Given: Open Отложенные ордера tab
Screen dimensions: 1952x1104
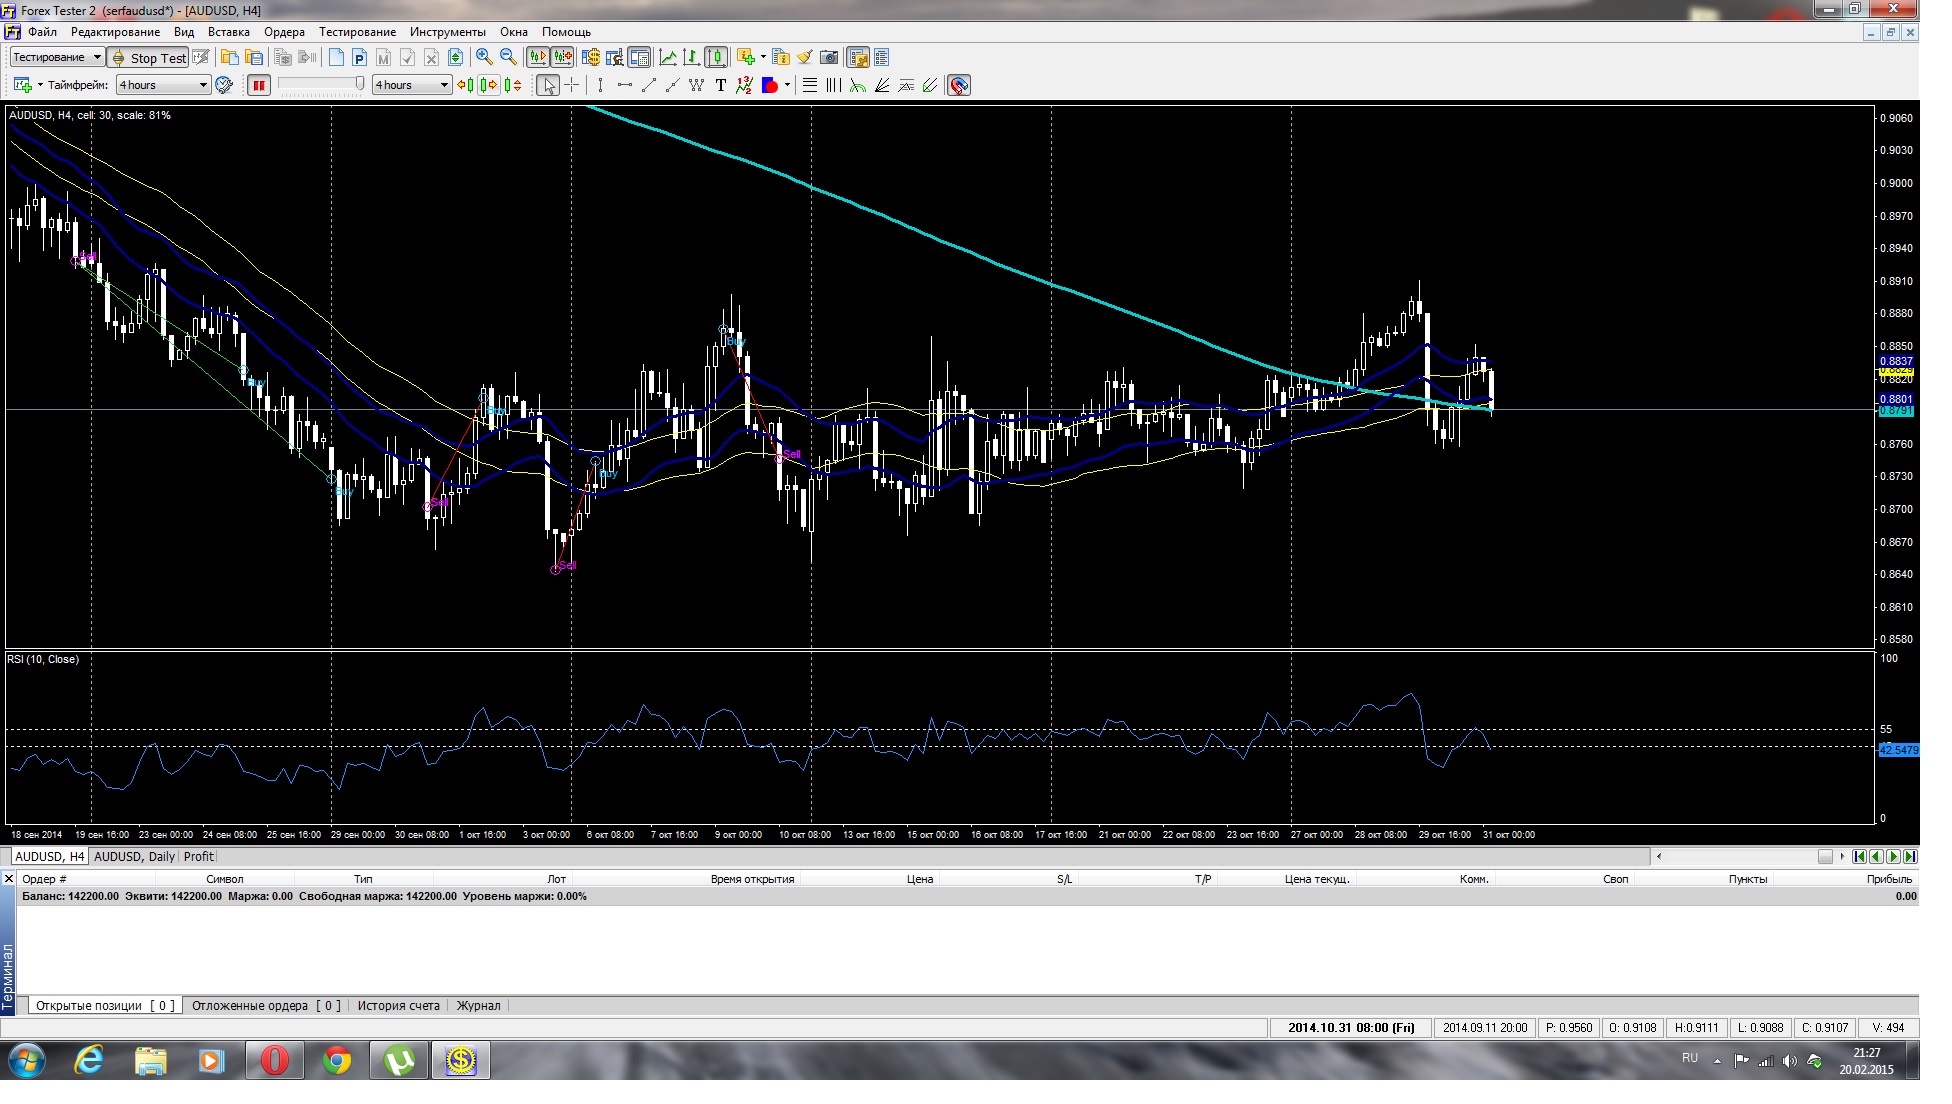Looking at the screenshot, I should coord(266,1006).
